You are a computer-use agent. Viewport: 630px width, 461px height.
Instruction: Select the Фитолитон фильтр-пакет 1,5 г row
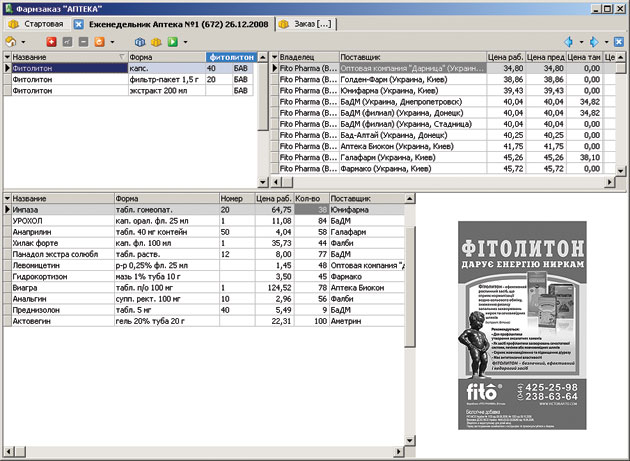(x=129, y=80)
